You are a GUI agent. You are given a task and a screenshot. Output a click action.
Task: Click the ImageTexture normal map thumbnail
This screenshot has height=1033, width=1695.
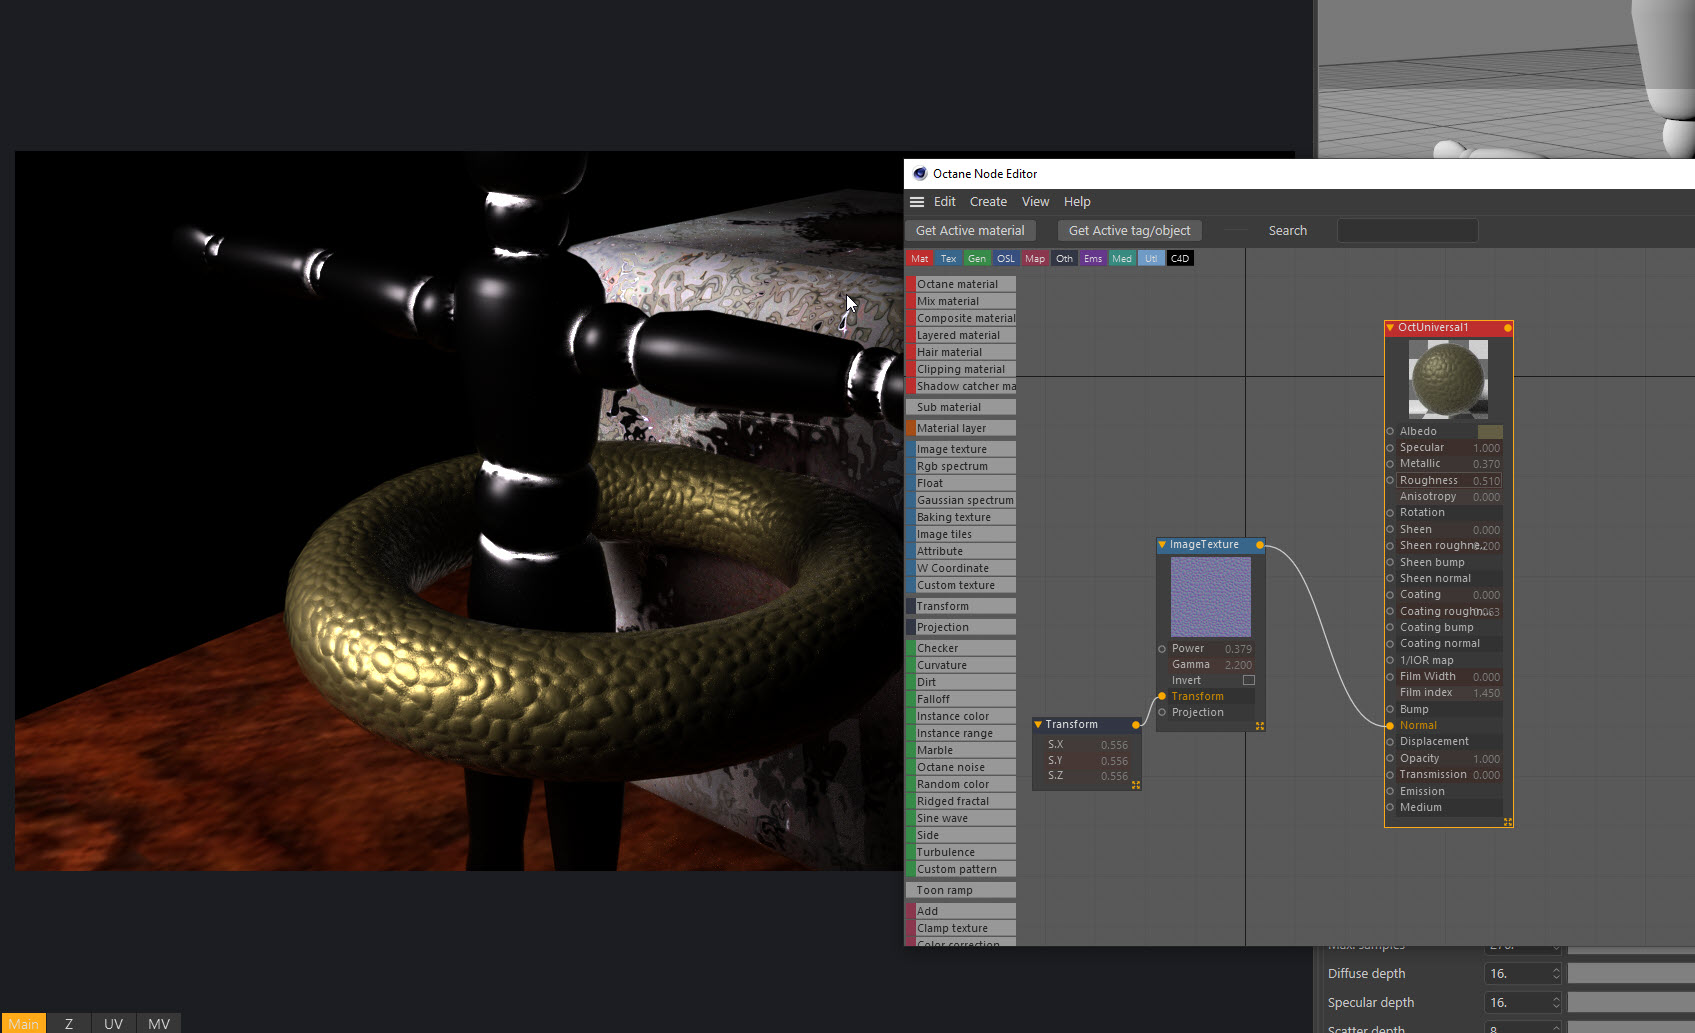click(1211, 597)
